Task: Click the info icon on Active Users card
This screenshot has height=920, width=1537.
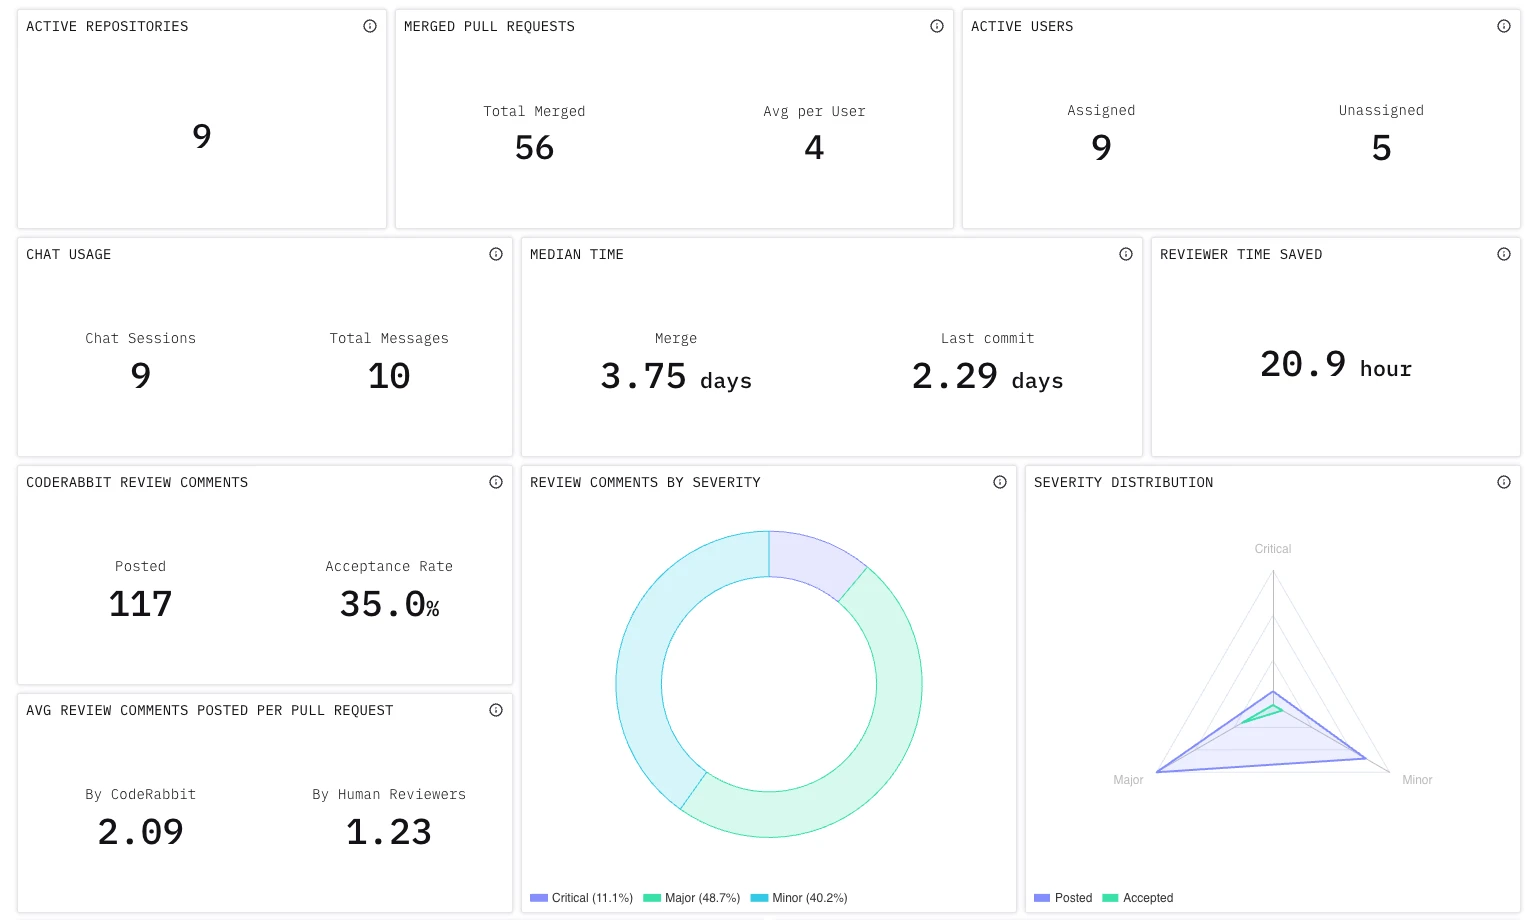Action: (1504, 26)
